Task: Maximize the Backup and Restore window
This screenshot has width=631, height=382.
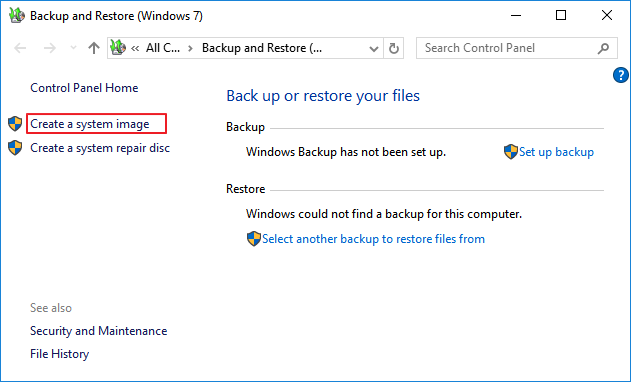Action: (x=561, y=15)
